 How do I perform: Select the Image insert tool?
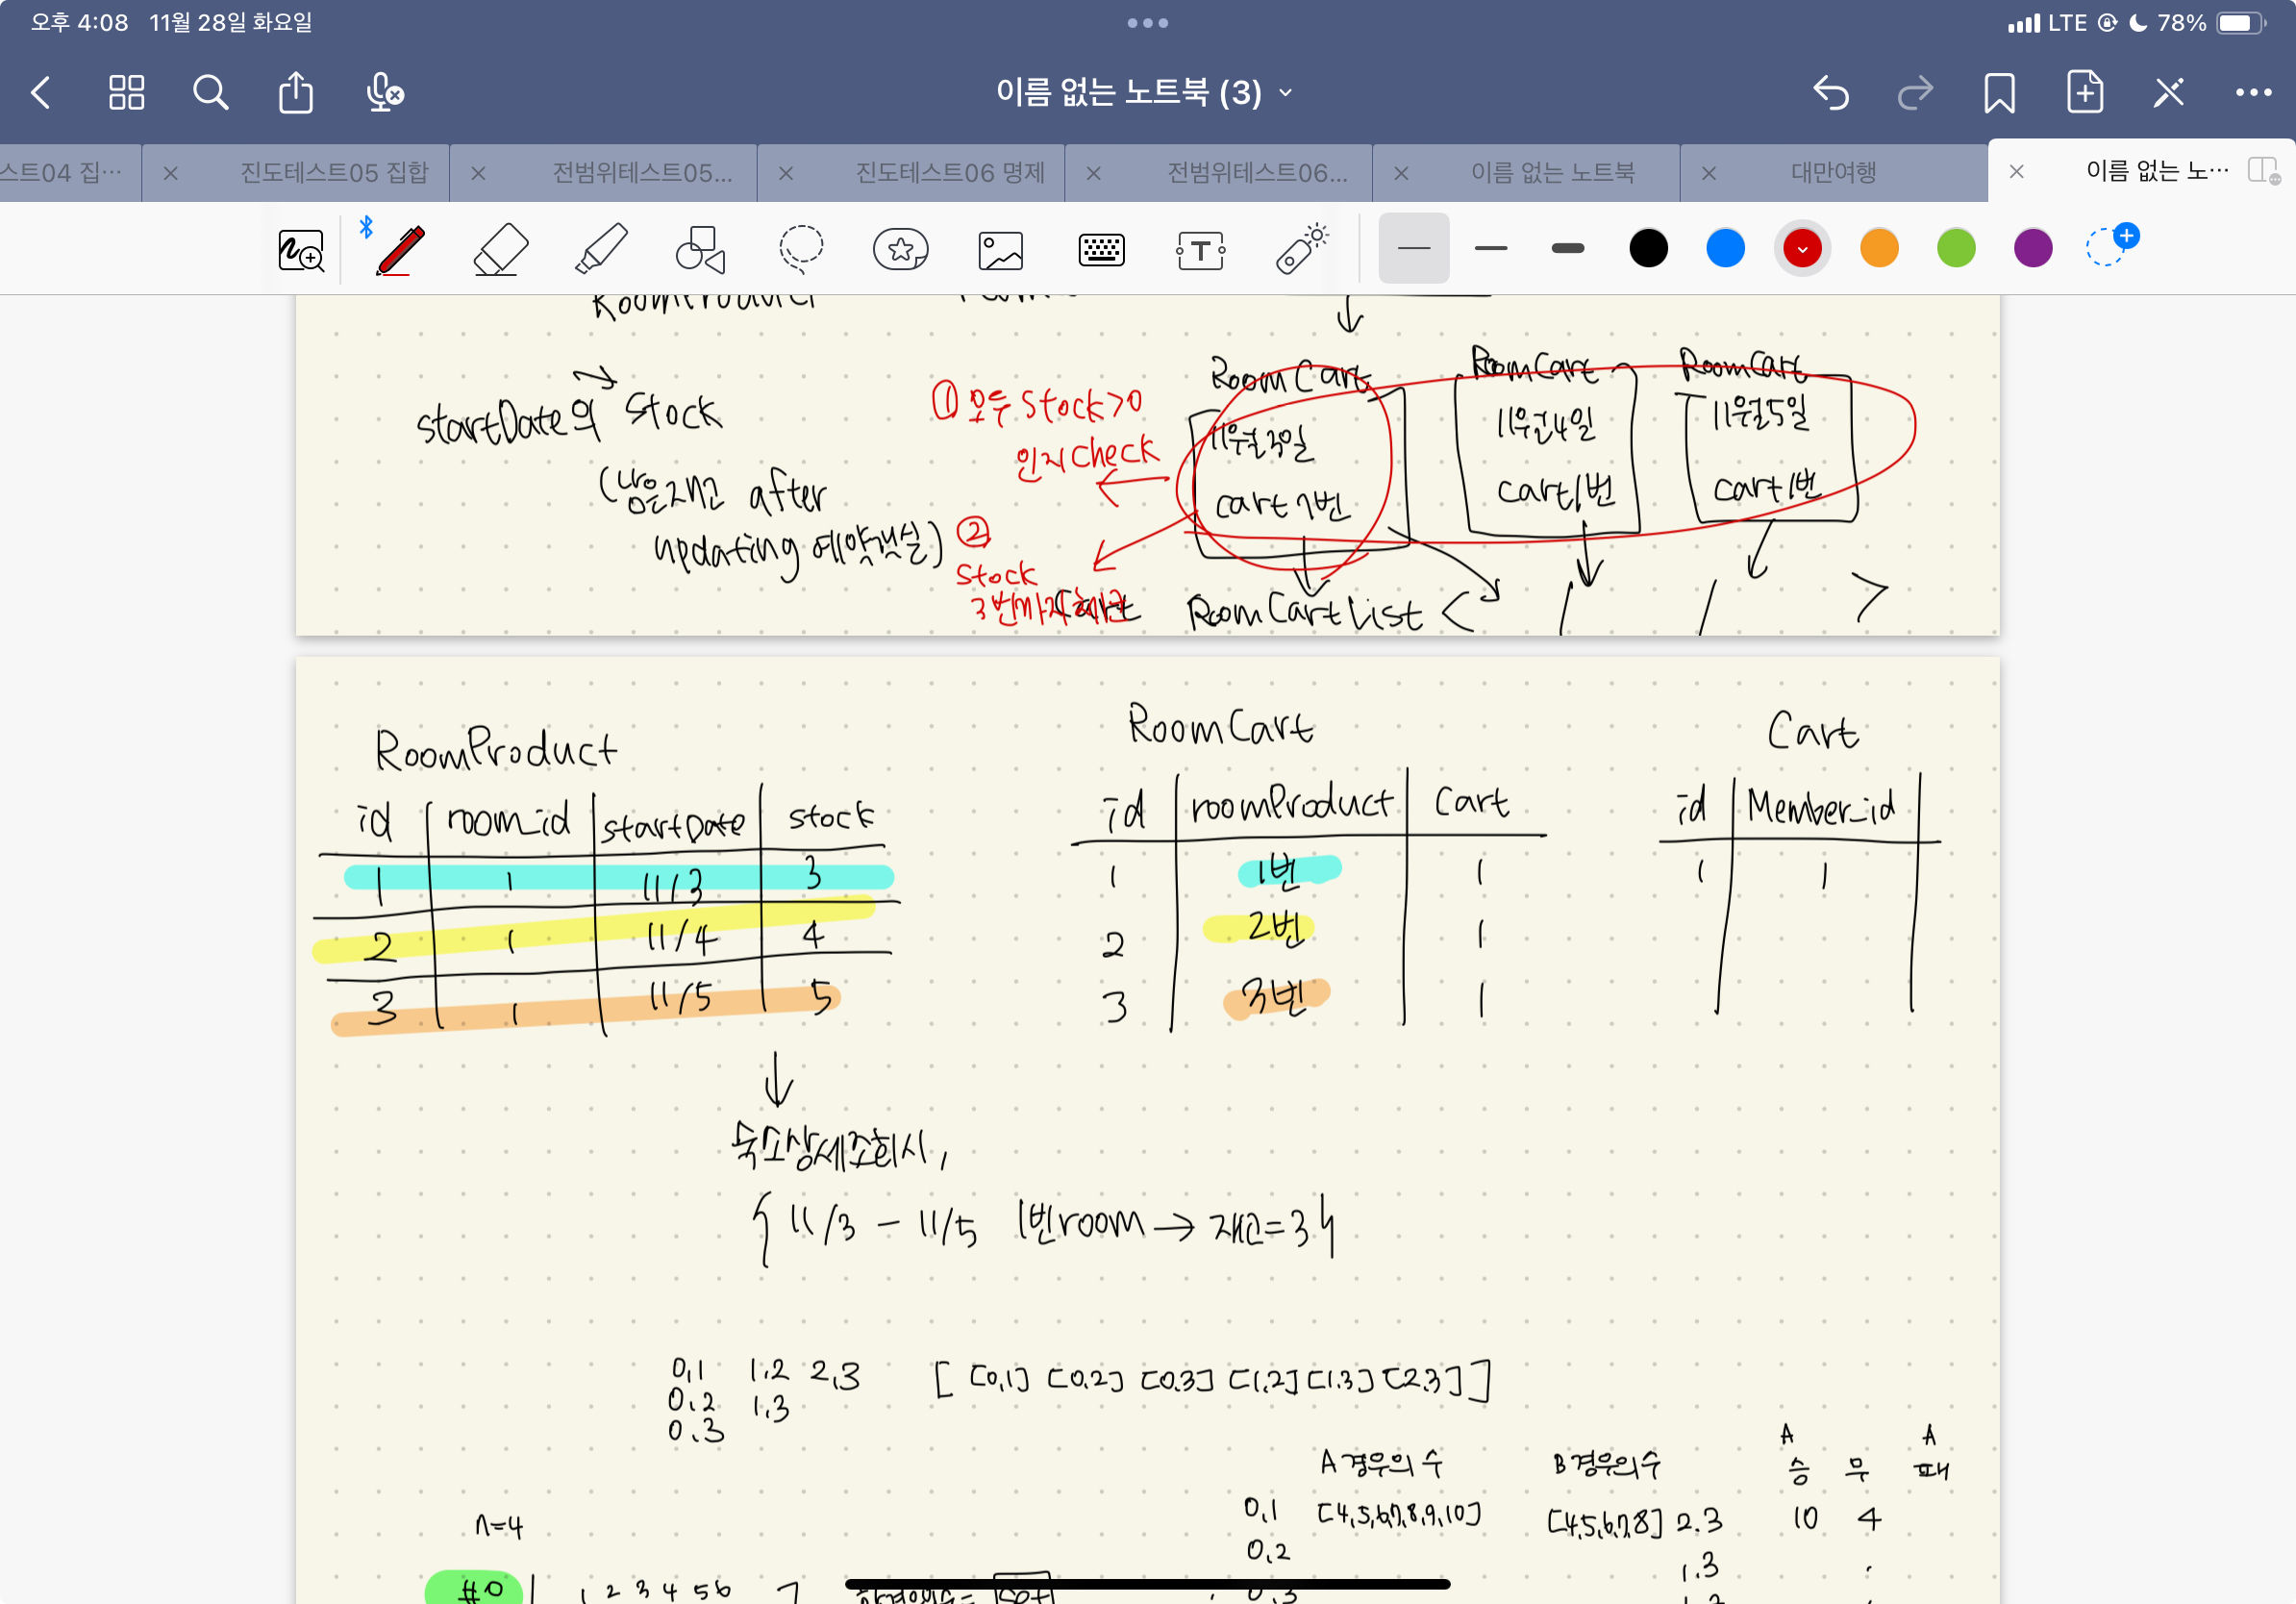pos(1001,250)
